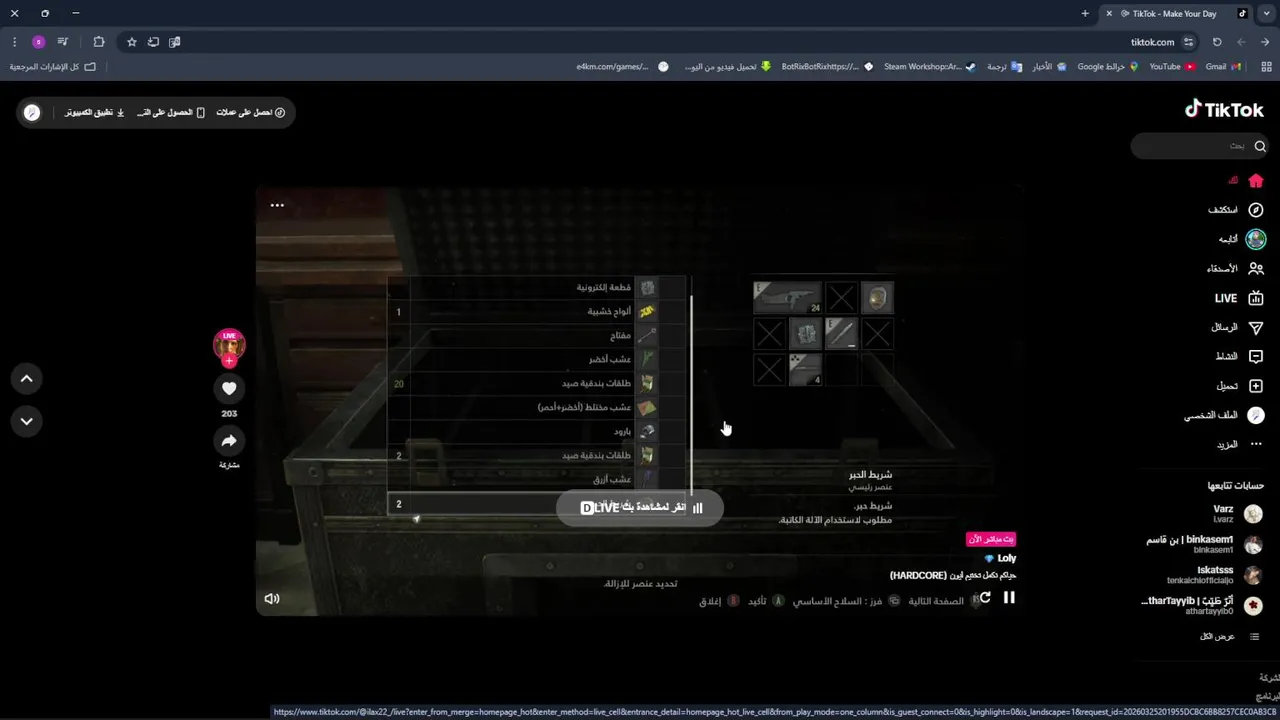Screen dimensions: 1280x720
Task: Open the TikTok home icon in sidebar
Action: pos(1256,181)
